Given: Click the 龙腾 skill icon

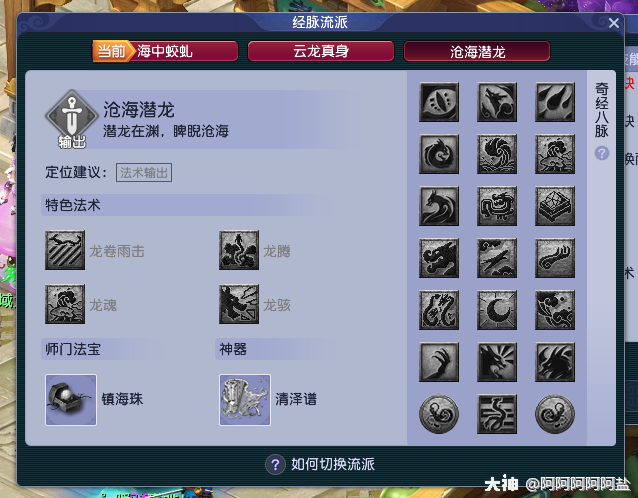Looking at the screenshot, I should [x=239, y=250].
